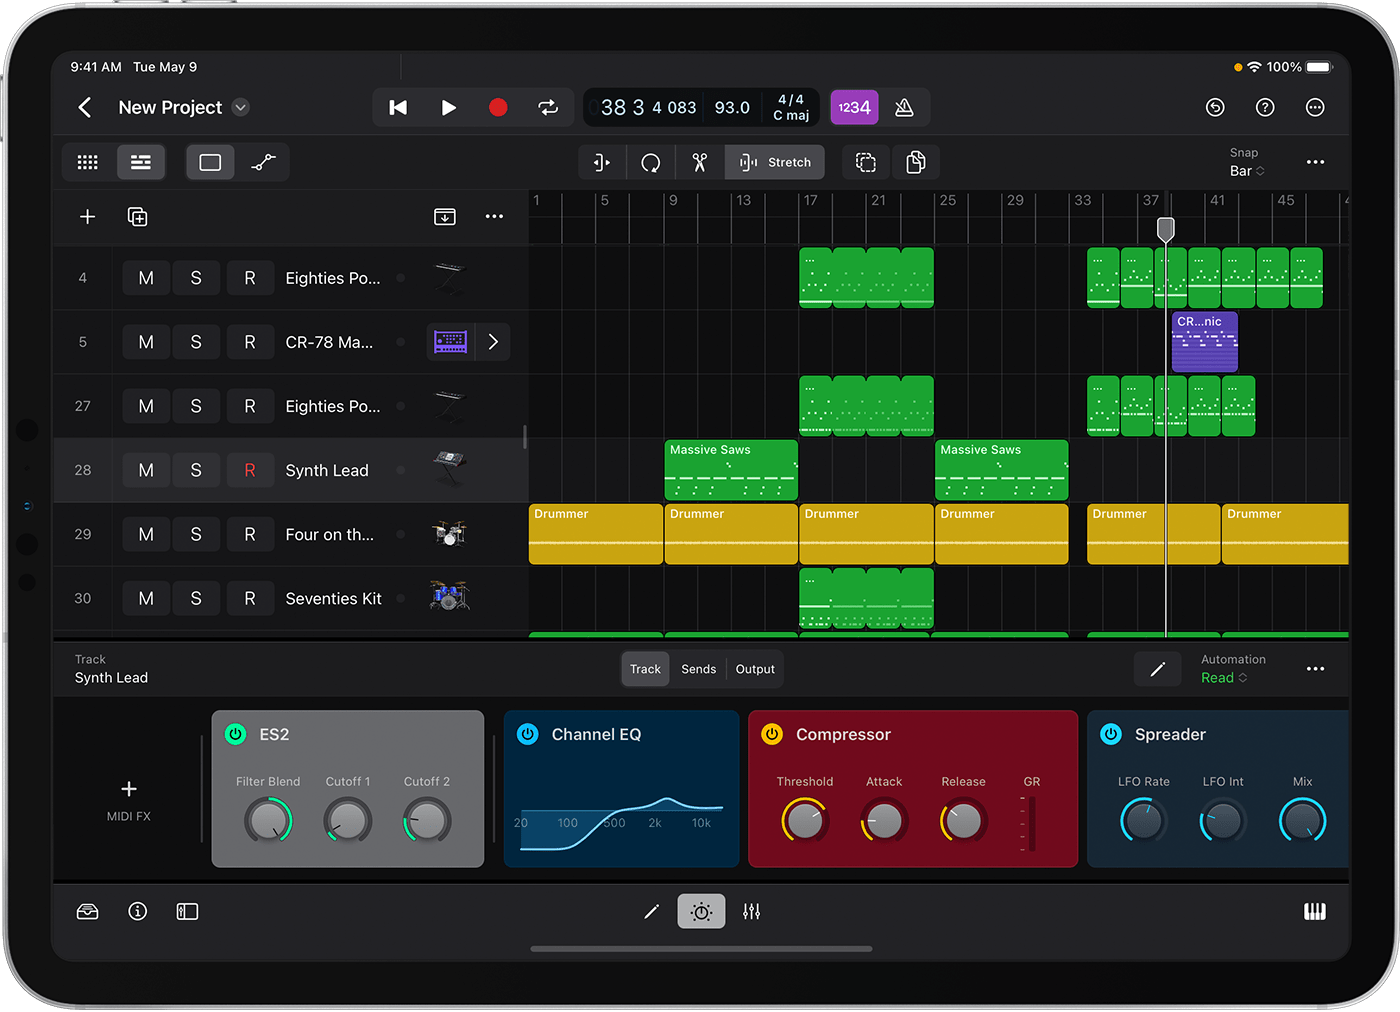This screenshot has width=1400, height=1012.
Task: Switch to the Sends tab
Action: [698, 669]
